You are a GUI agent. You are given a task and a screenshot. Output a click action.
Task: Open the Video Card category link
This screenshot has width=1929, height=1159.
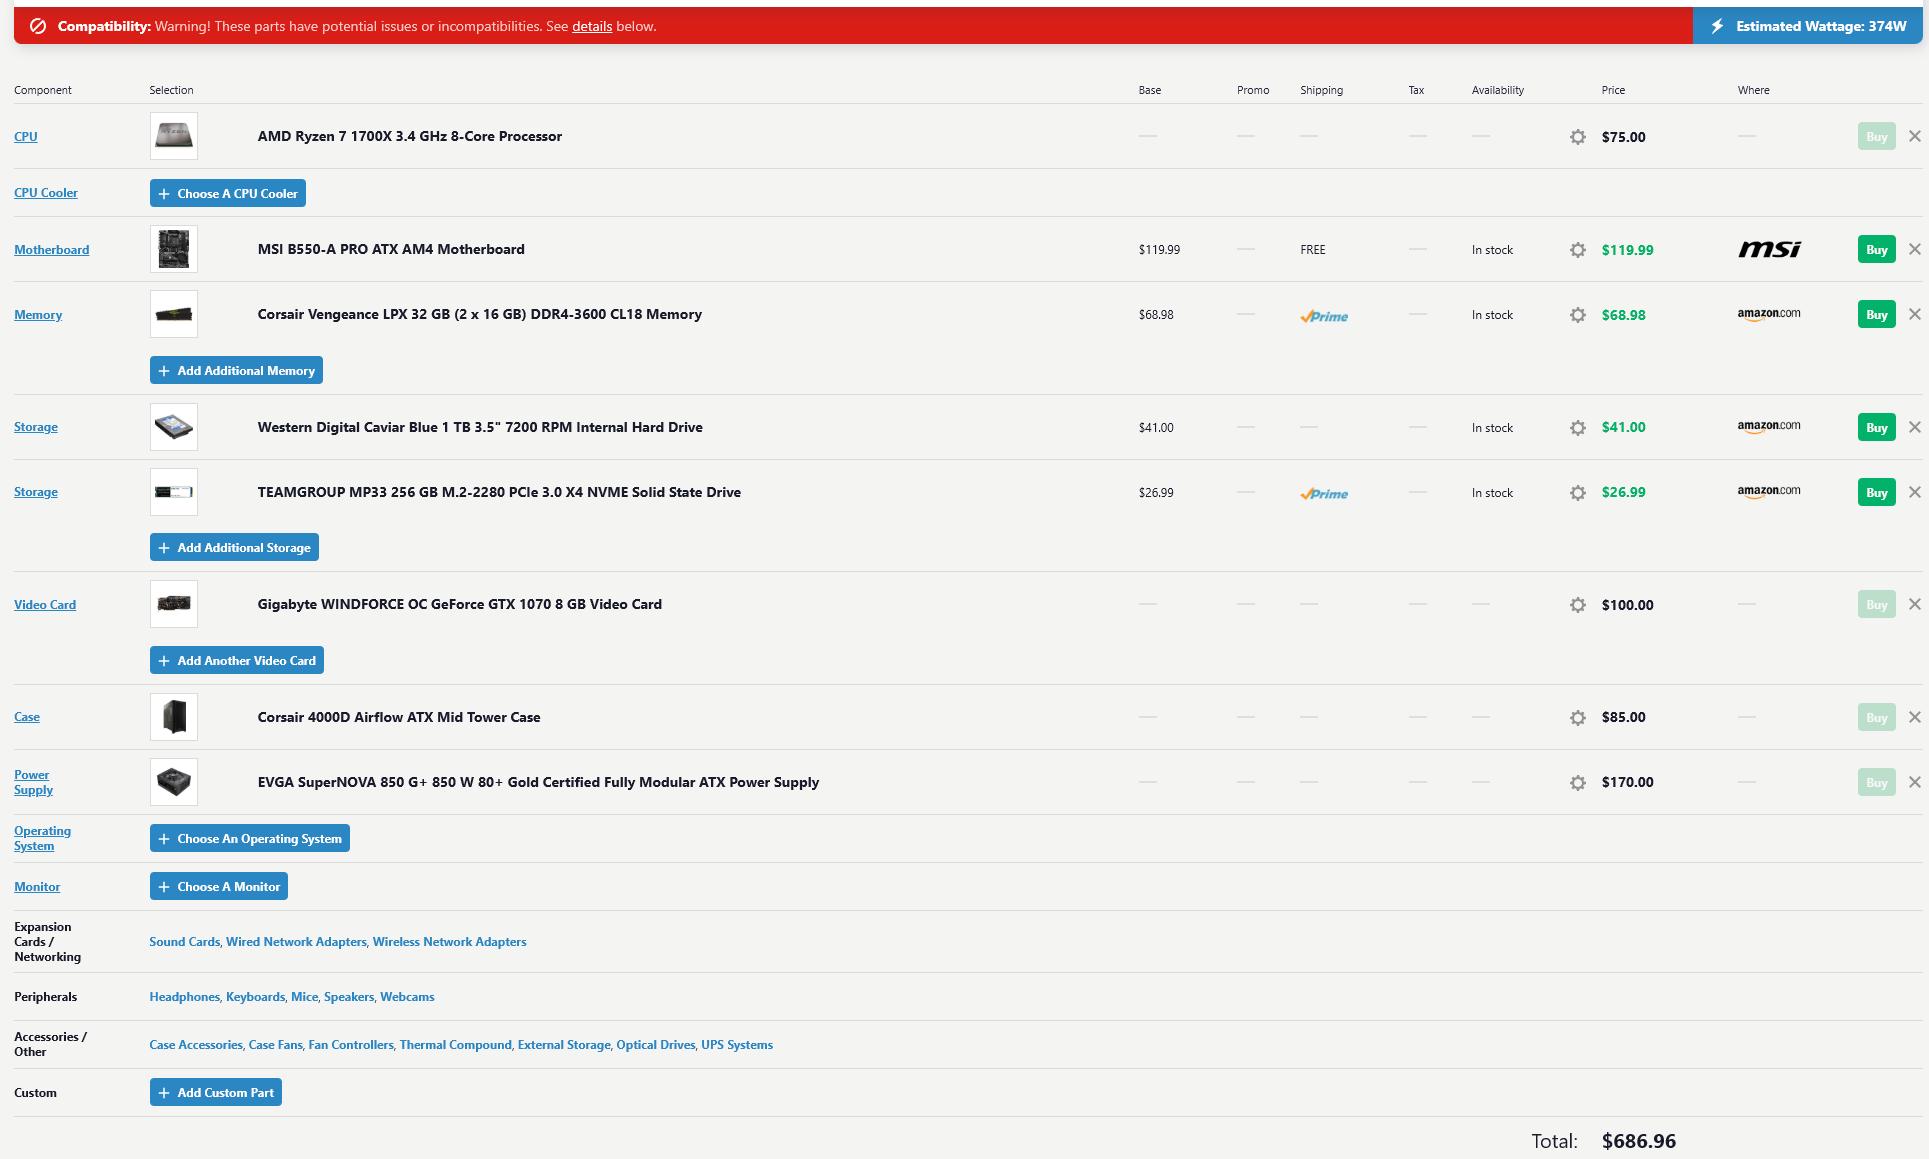click(45, 604)
